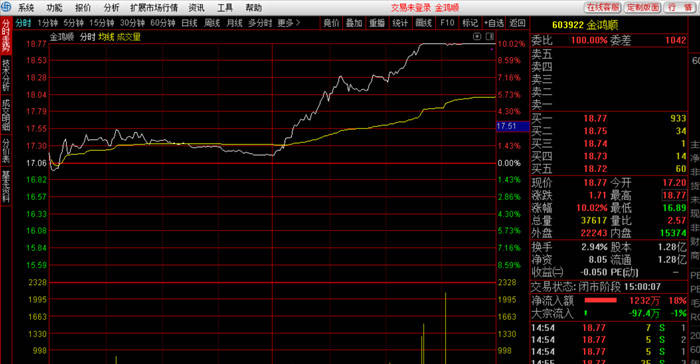The height and width of the screenshot is (364, 700).
Task: Select the 技术分析 vertical side tab
Action: pos(6,75)
